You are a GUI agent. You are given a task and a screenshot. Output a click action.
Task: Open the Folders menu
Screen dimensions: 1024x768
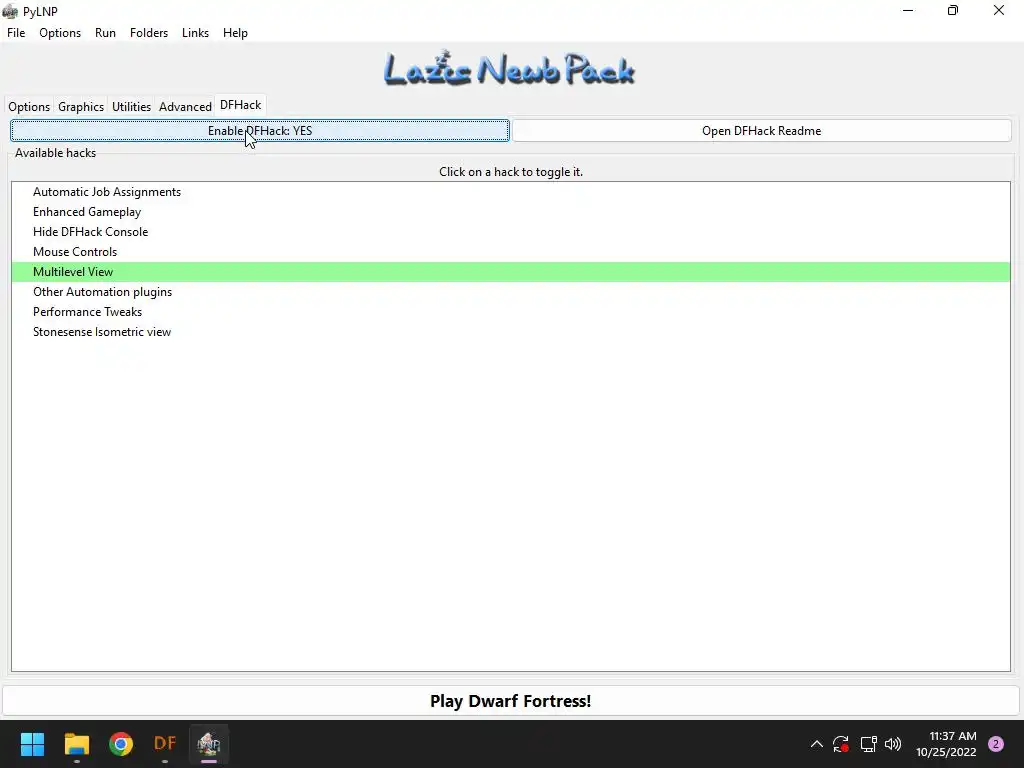coord(149,33)
